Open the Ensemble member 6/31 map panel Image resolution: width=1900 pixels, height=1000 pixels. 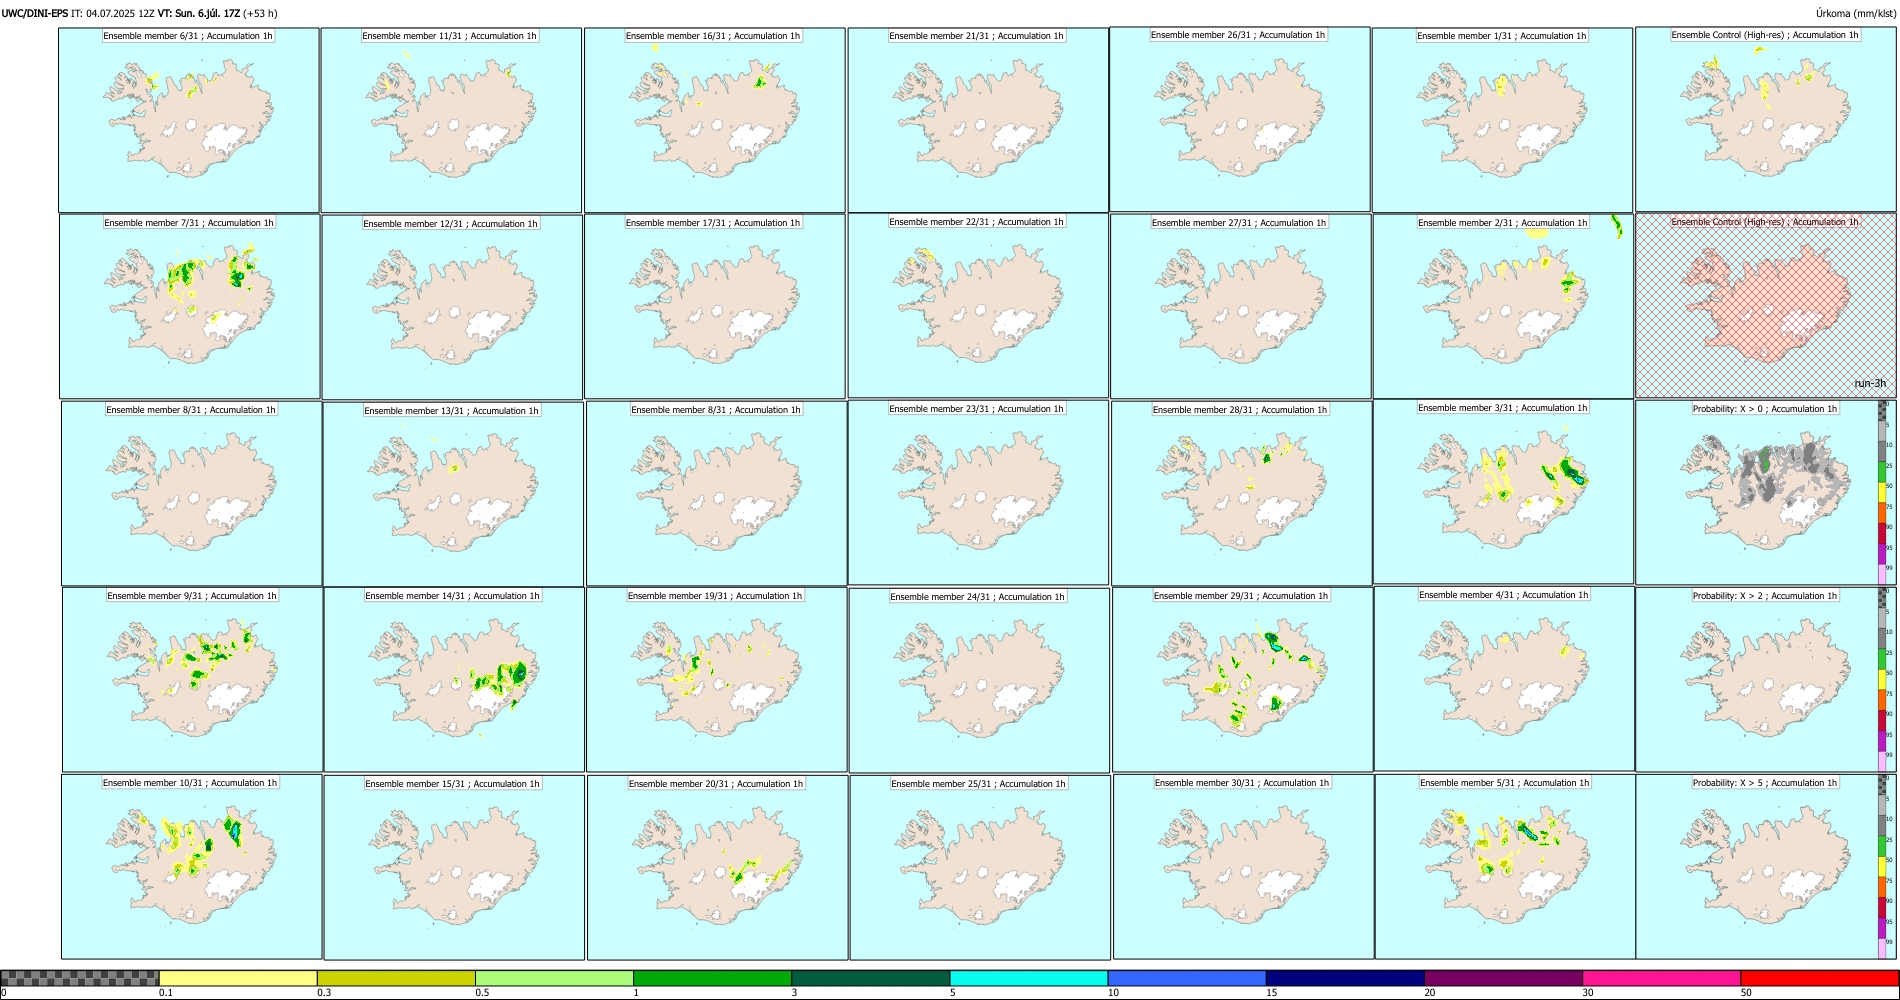(x=189, y=120)
